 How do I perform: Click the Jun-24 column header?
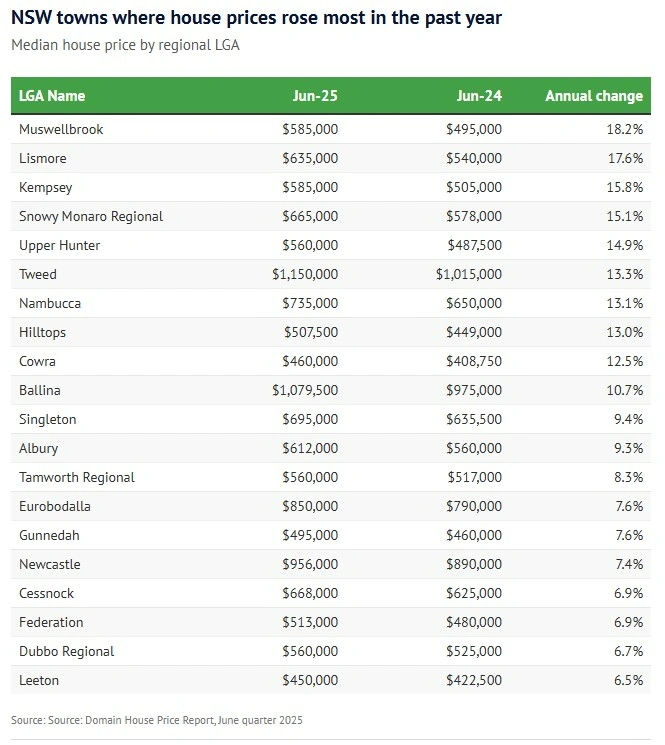point(479,96)
